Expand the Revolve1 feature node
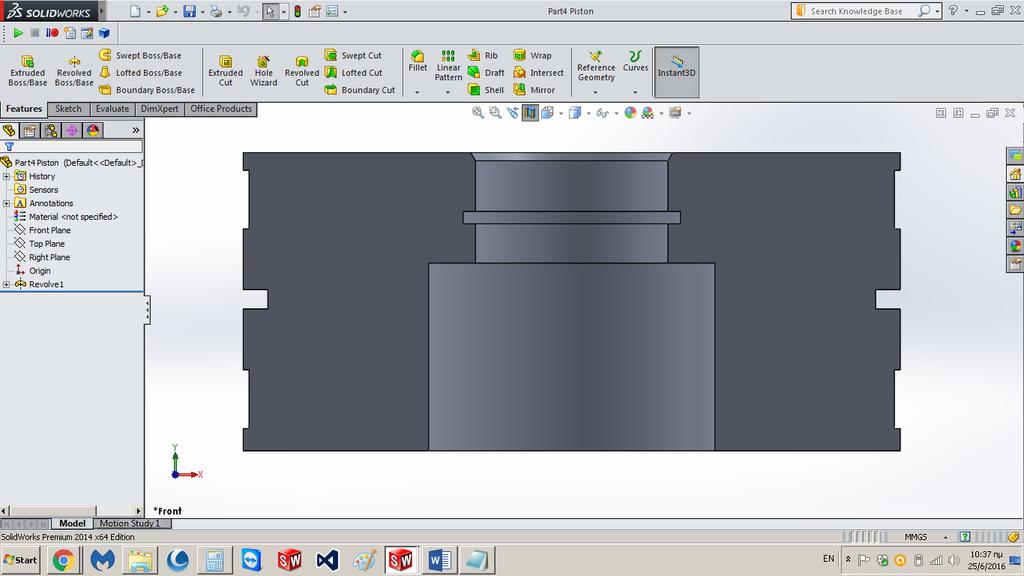The height and width of the screenshot is (576, 1024). (7, 284)
